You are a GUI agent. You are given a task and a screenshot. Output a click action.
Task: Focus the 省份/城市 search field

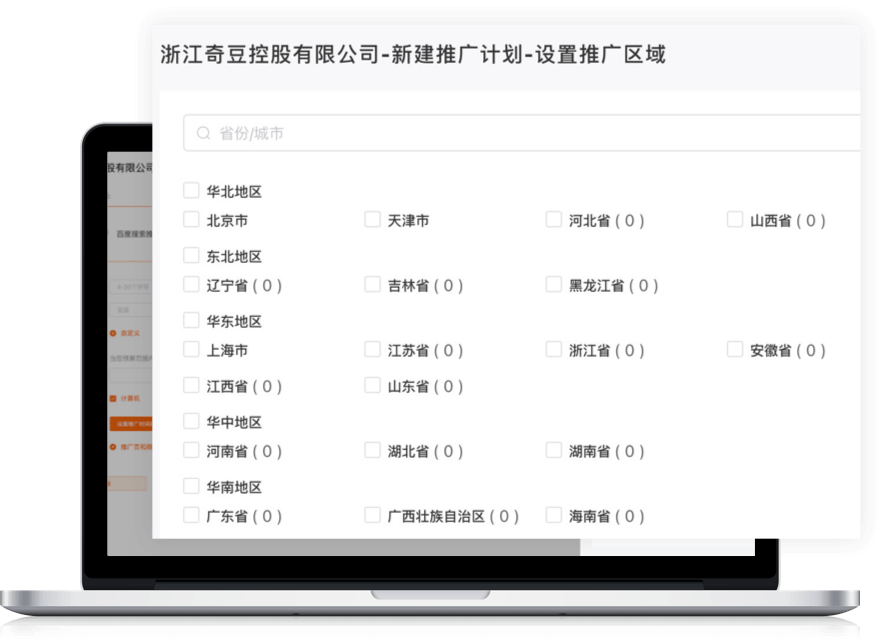point(522,133)
